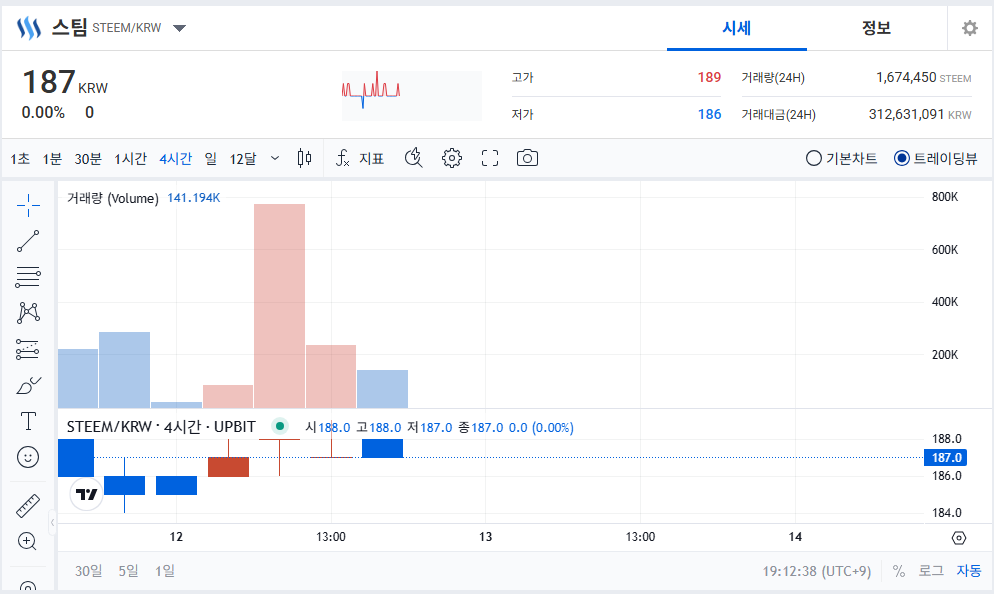Click the 187.0 current price label

click(946, 457)
